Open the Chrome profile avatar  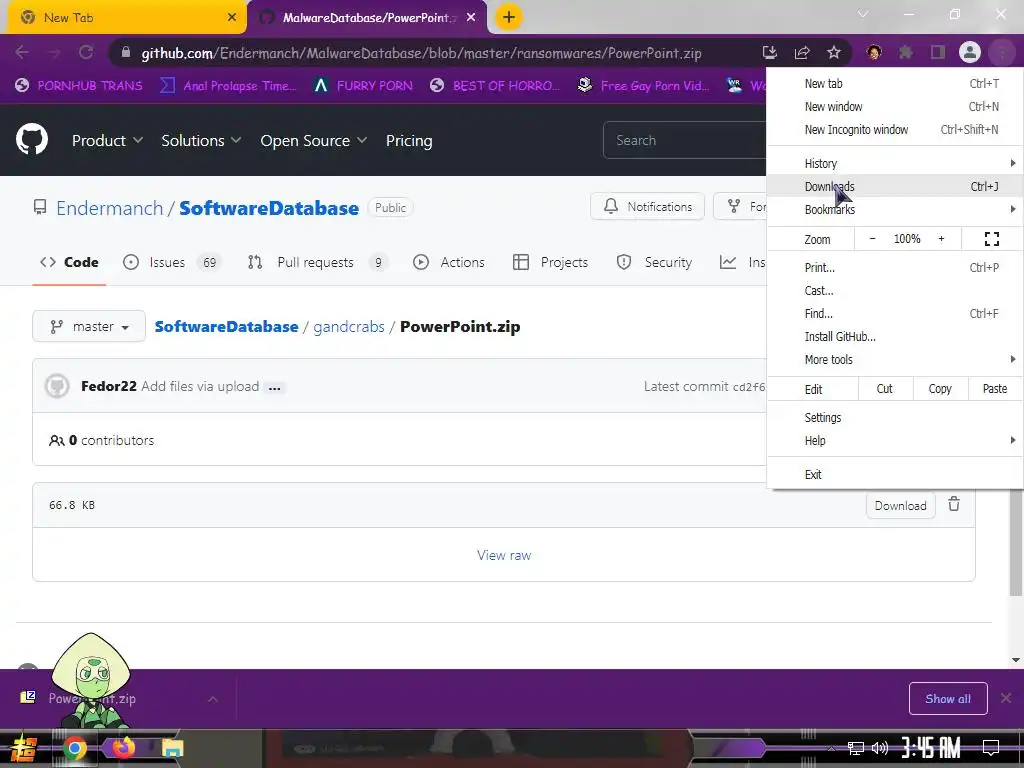[970, 52]
